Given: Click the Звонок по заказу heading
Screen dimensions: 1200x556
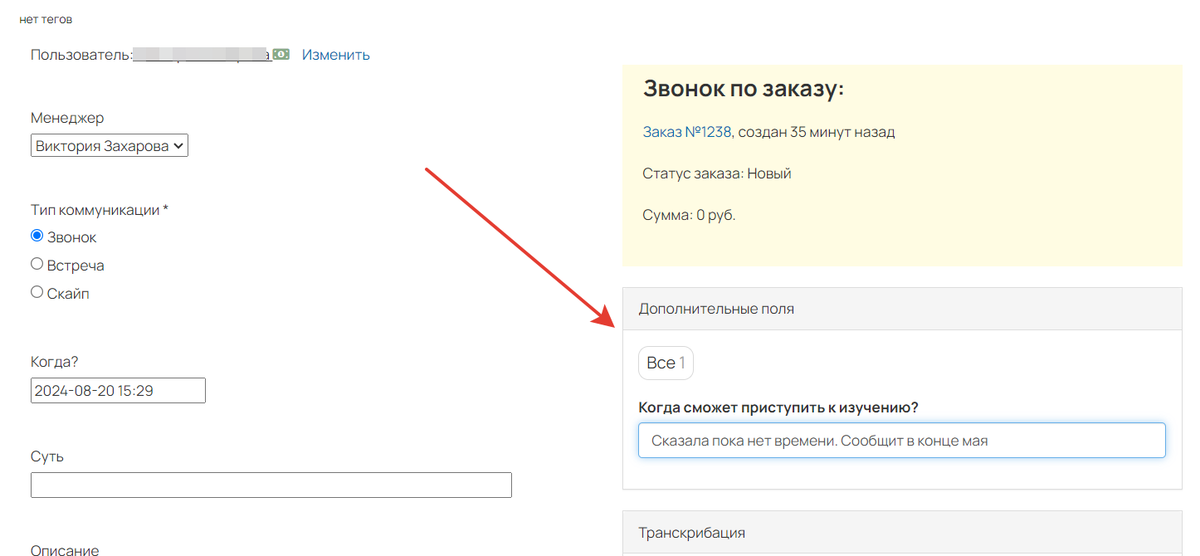Looking at the screenshot, I should pos(744,89).
